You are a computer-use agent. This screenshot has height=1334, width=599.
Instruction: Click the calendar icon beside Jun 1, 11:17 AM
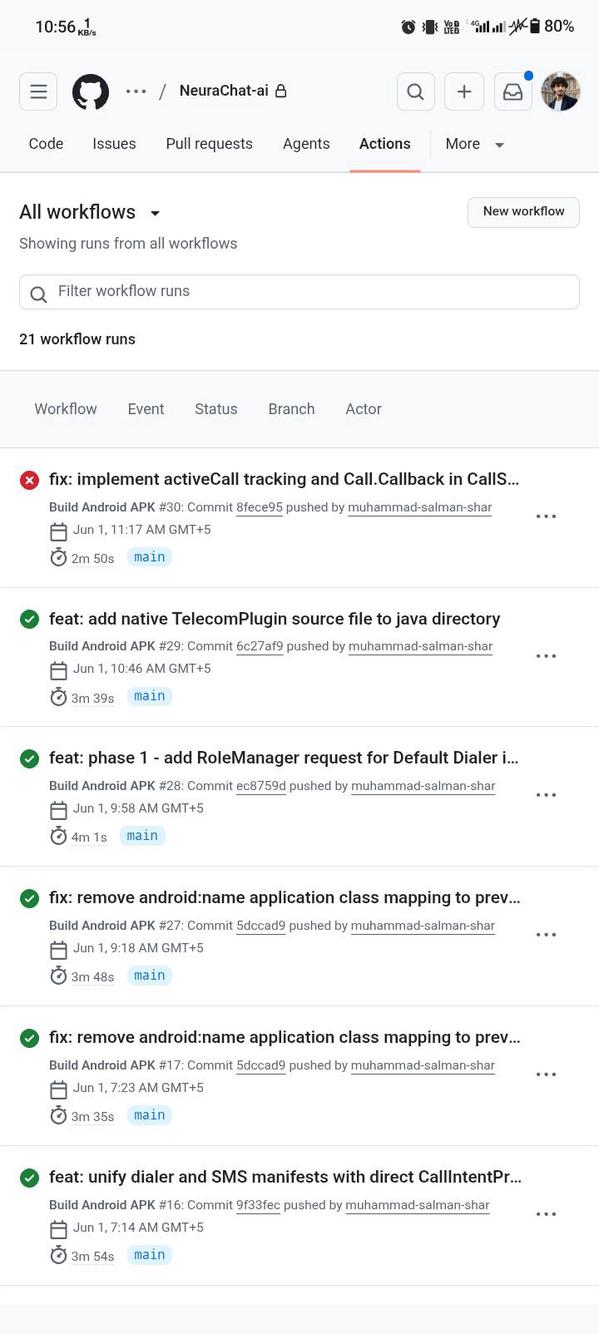point(58,530)
